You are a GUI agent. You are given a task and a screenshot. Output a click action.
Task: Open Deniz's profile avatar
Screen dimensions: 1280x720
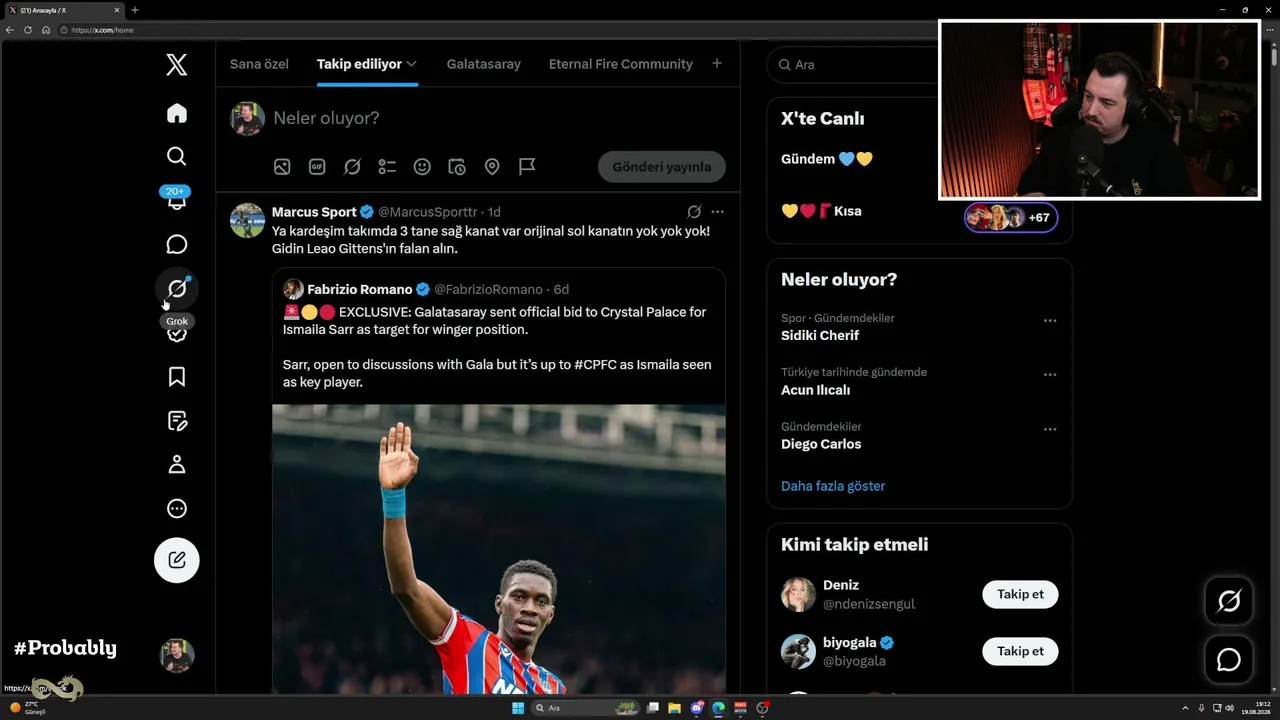pyautogui.click(x=798, y=594)
